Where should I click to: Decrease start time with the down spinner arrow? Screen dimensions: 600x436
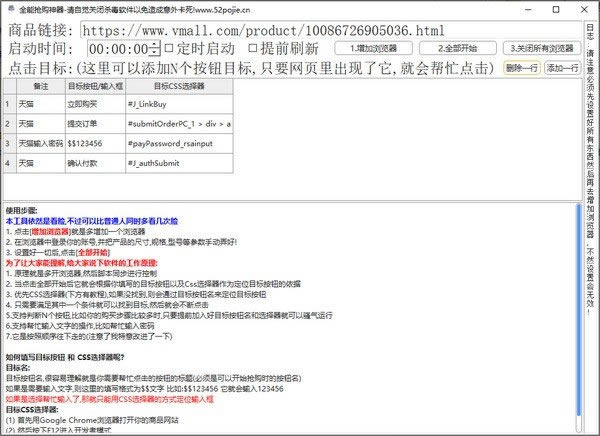pos(155,53)
